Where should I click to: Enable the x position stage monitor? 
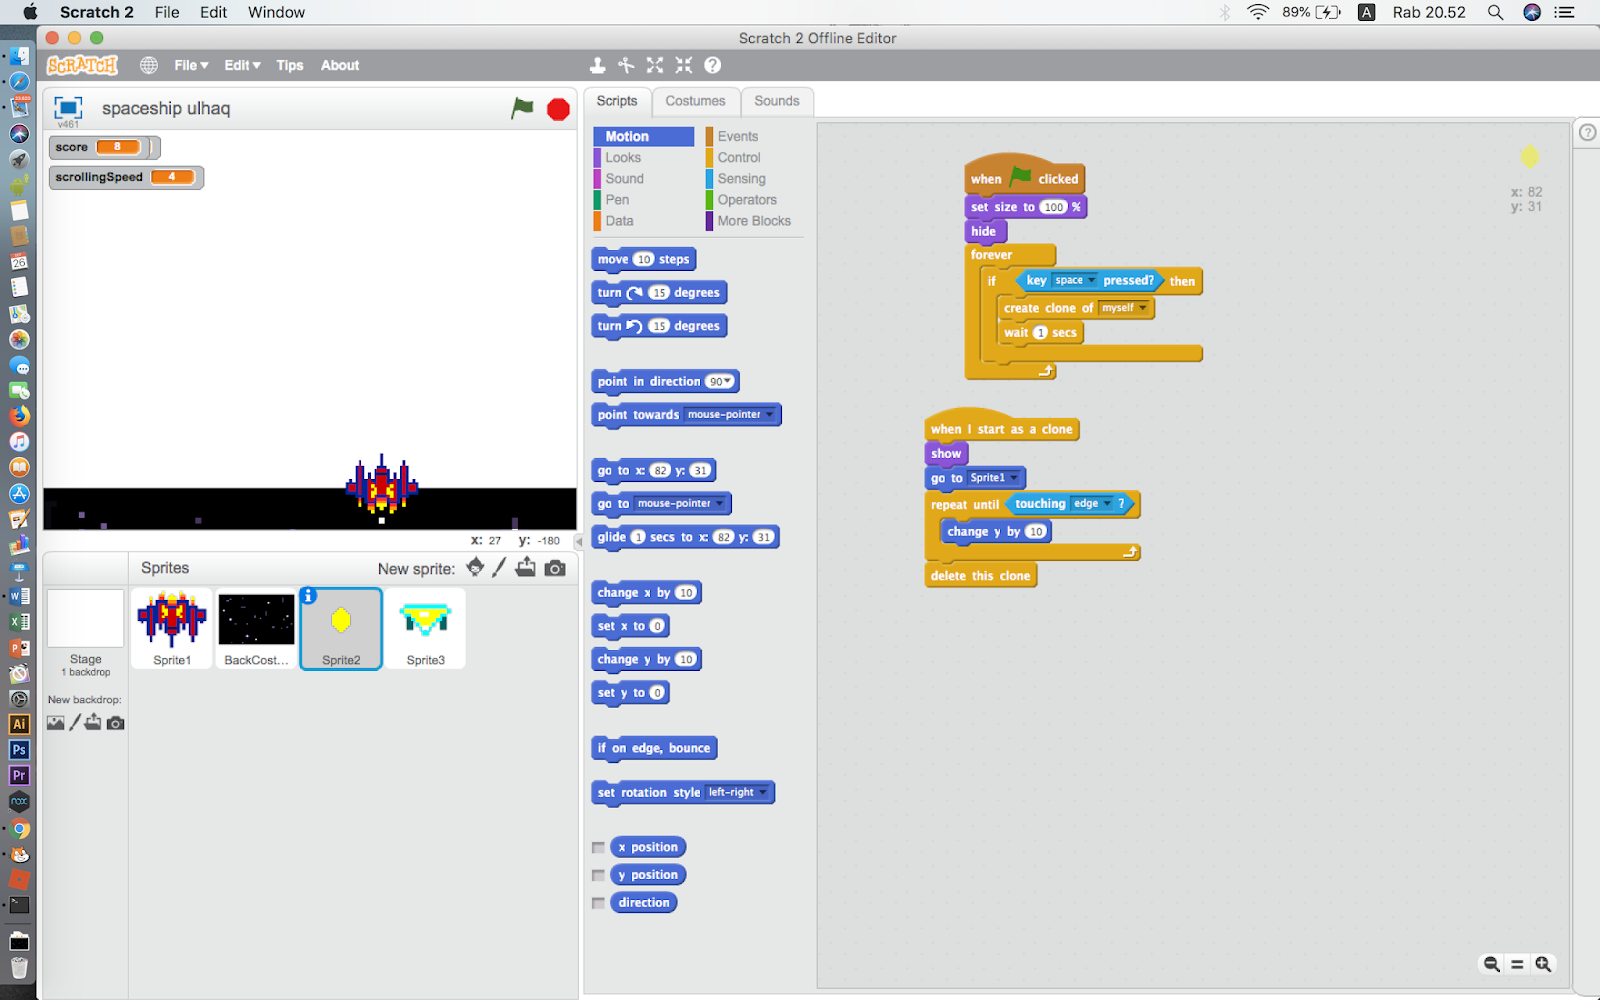[598, 846]
